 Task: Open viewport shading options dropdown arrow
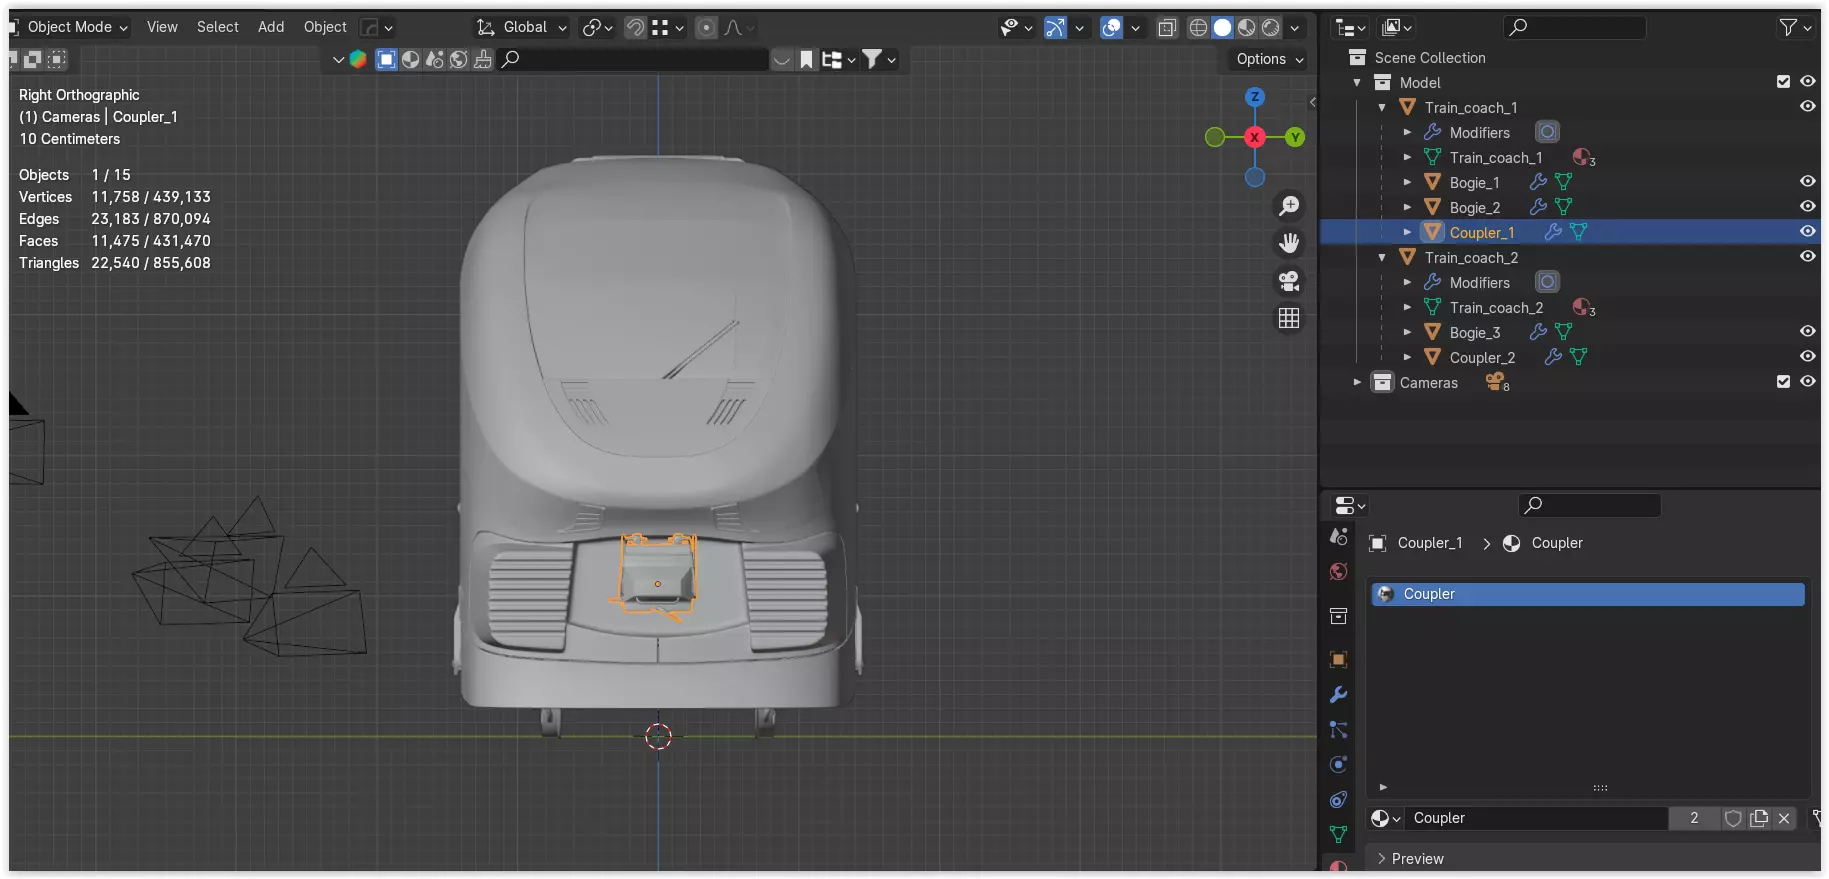click(x=1295, y=28)
